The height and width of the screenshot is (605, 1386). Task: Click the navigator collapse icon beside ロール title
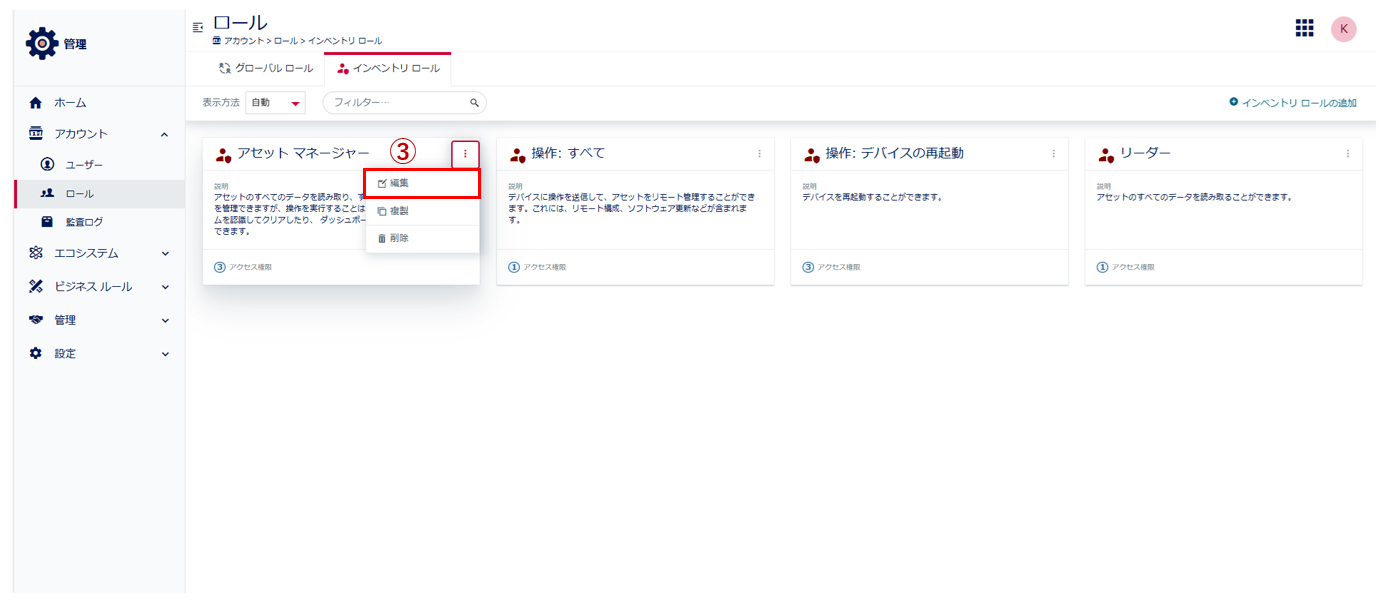197,26
